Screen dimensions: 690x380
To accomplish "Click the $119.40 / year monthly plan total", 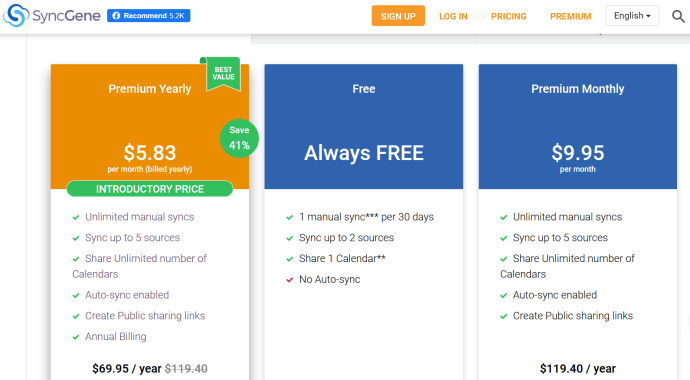I will (x=578, y=369).
